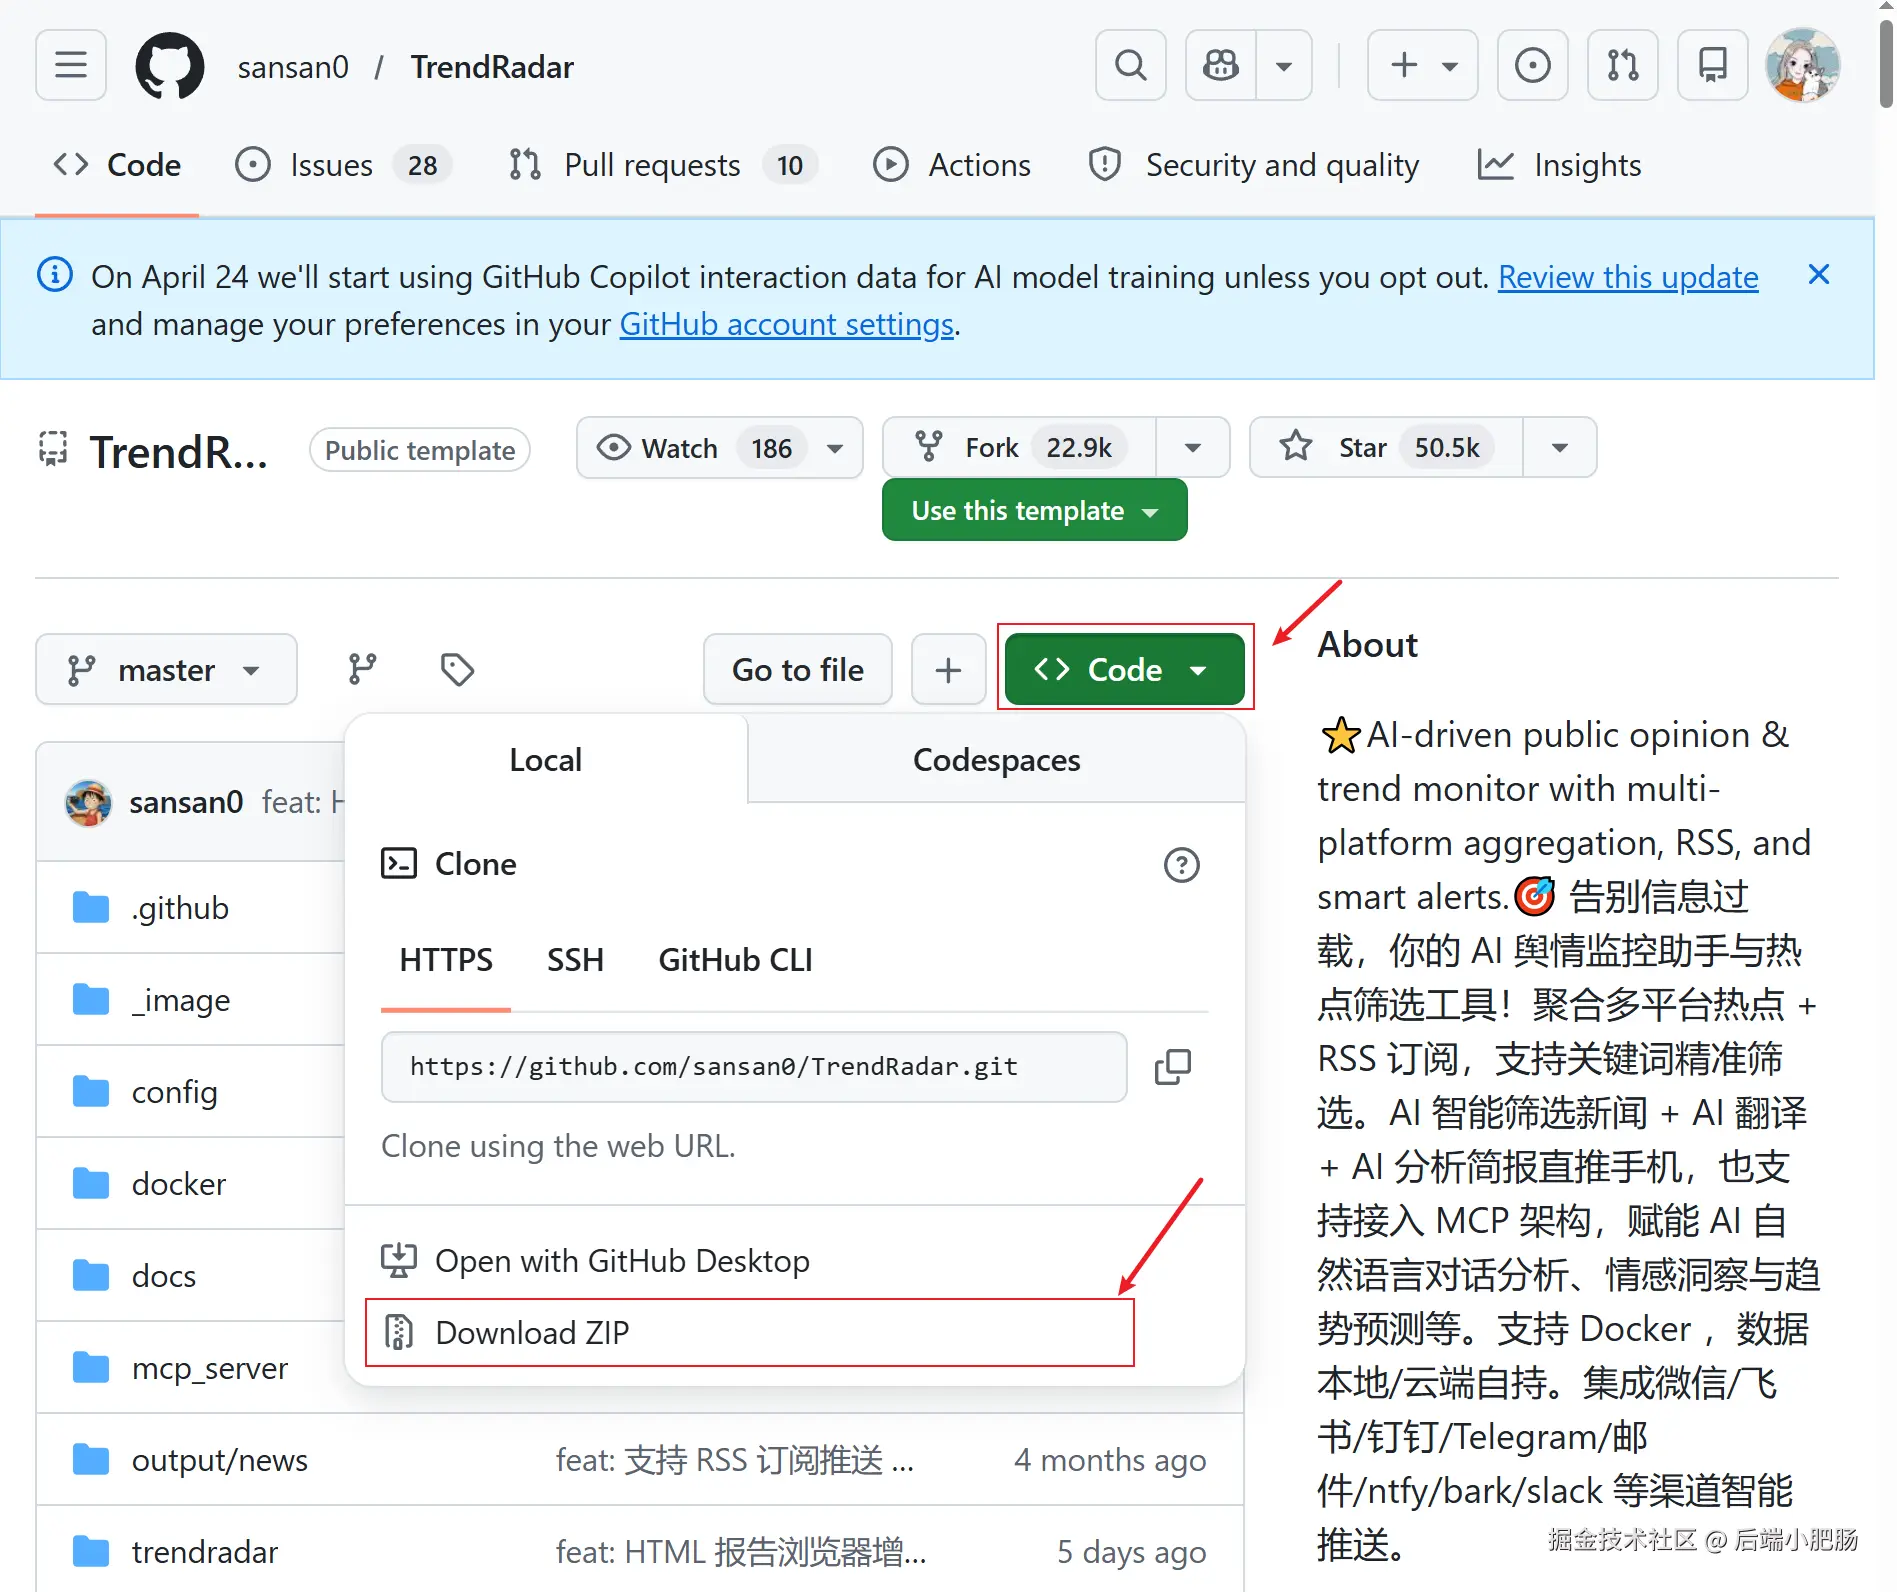
Task: Open the Security and quality tab
Action: pyautogui.click(x=1254, y=165)
